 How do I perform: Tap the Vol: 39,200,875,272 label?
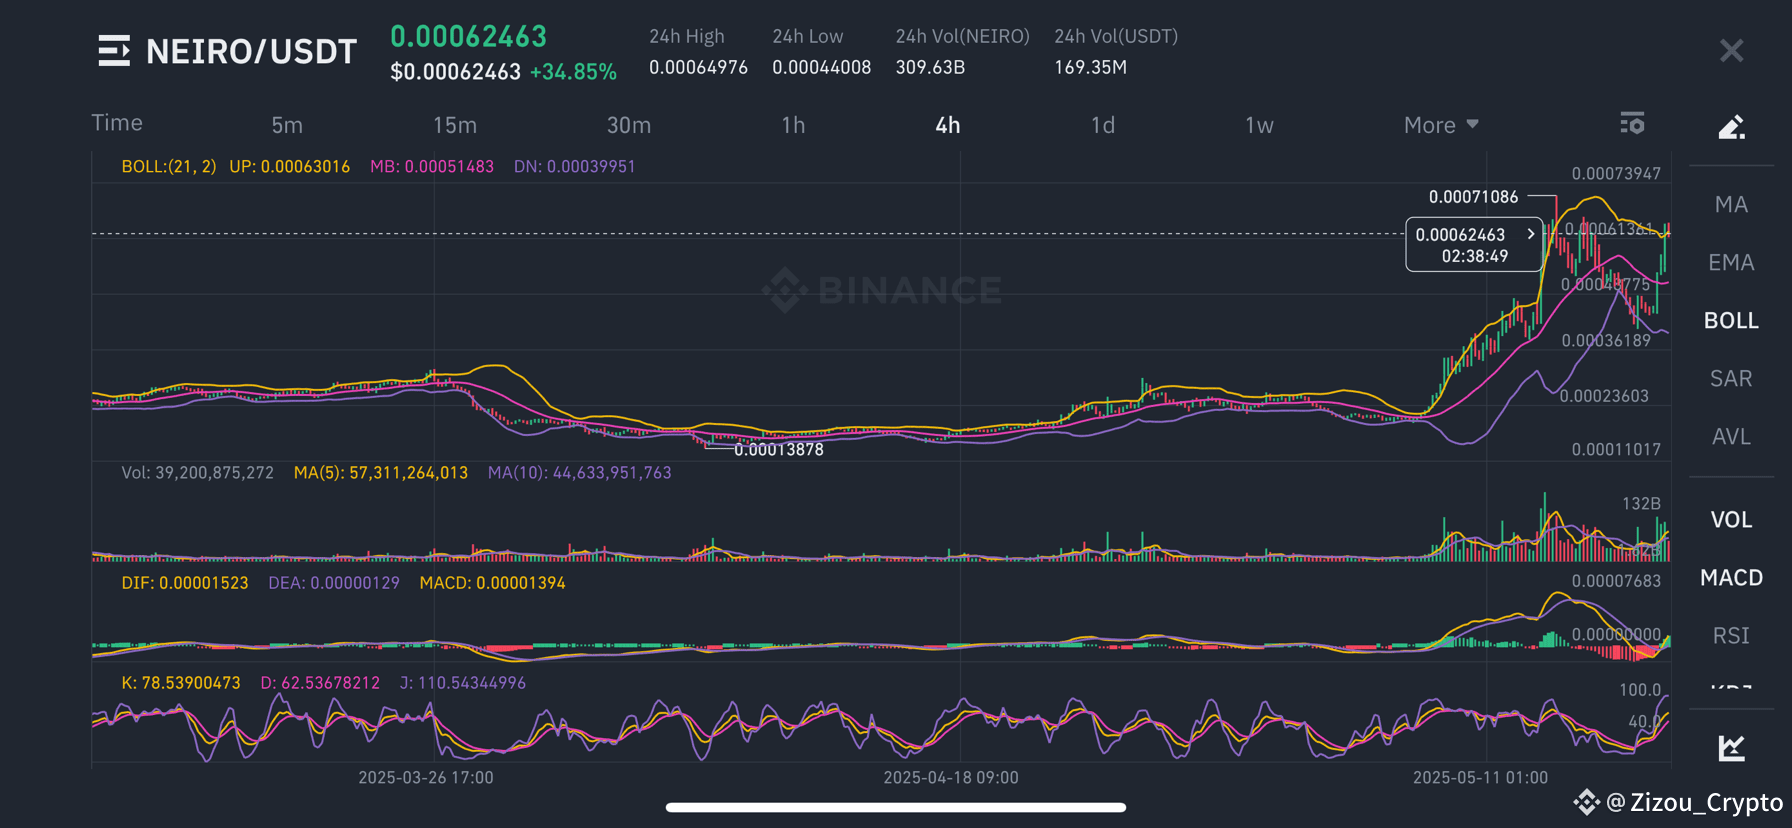tap(197, 472)
